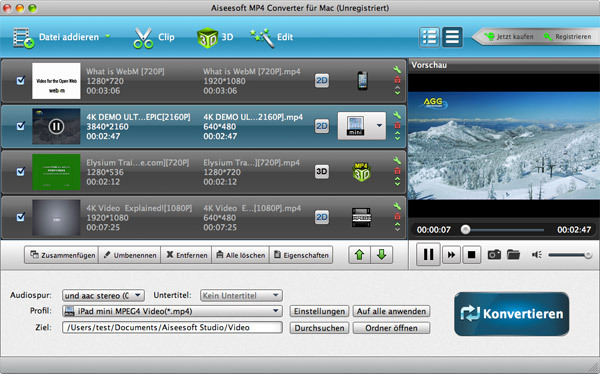Viewport: 600px width, 374px height.
Task: Open the snapshot folder icon
Action: (x=513, y=255)
